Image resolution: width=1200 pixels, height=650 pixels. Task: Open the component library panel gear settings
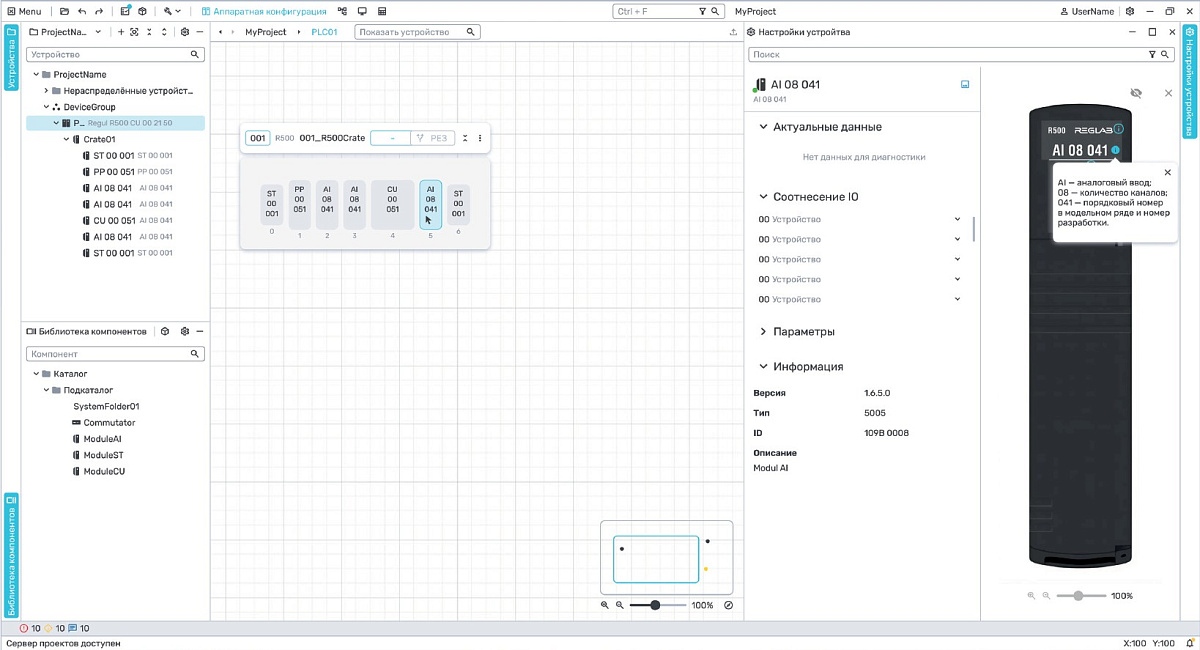[184, 331]
